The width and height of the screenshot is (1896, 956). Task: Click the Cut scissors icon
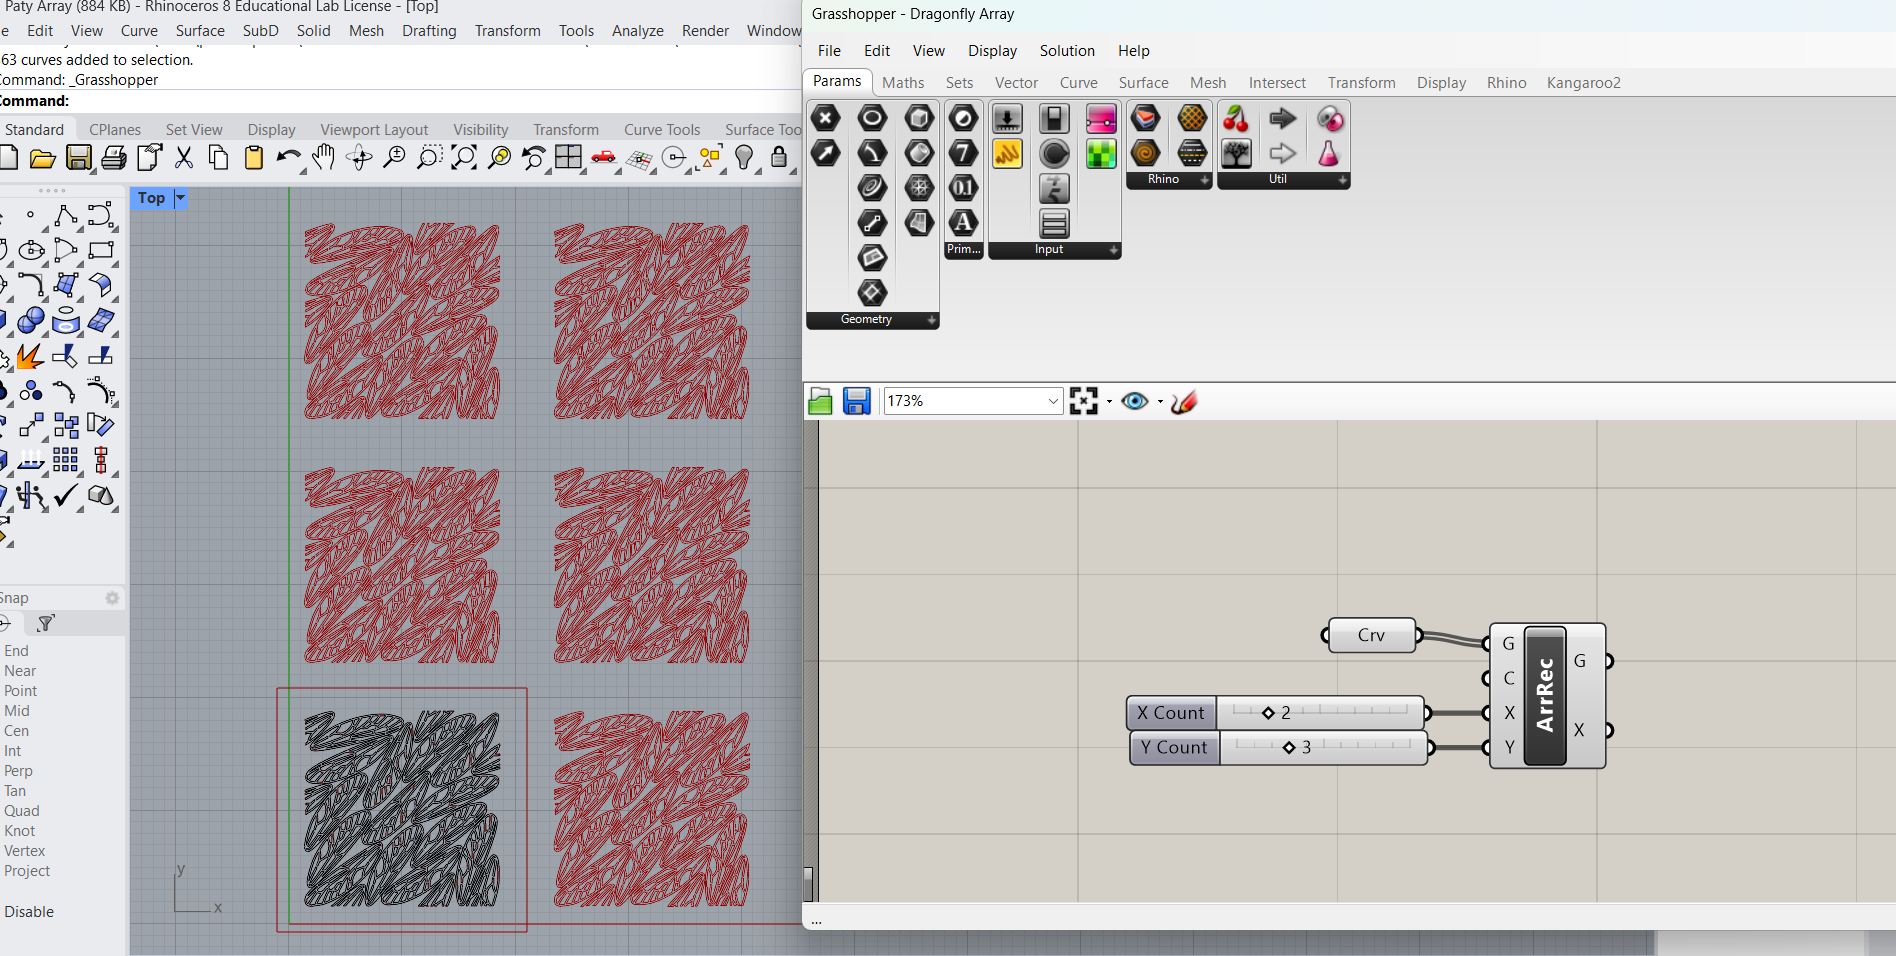coord(184,158)
